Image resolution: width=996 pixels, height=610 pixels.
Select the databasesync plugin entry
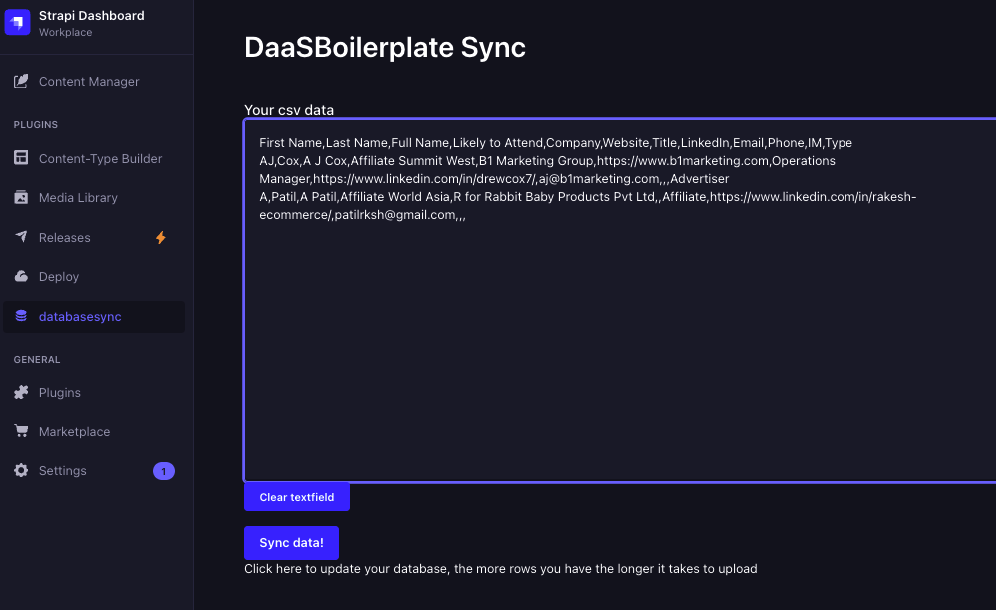(94, 316)
